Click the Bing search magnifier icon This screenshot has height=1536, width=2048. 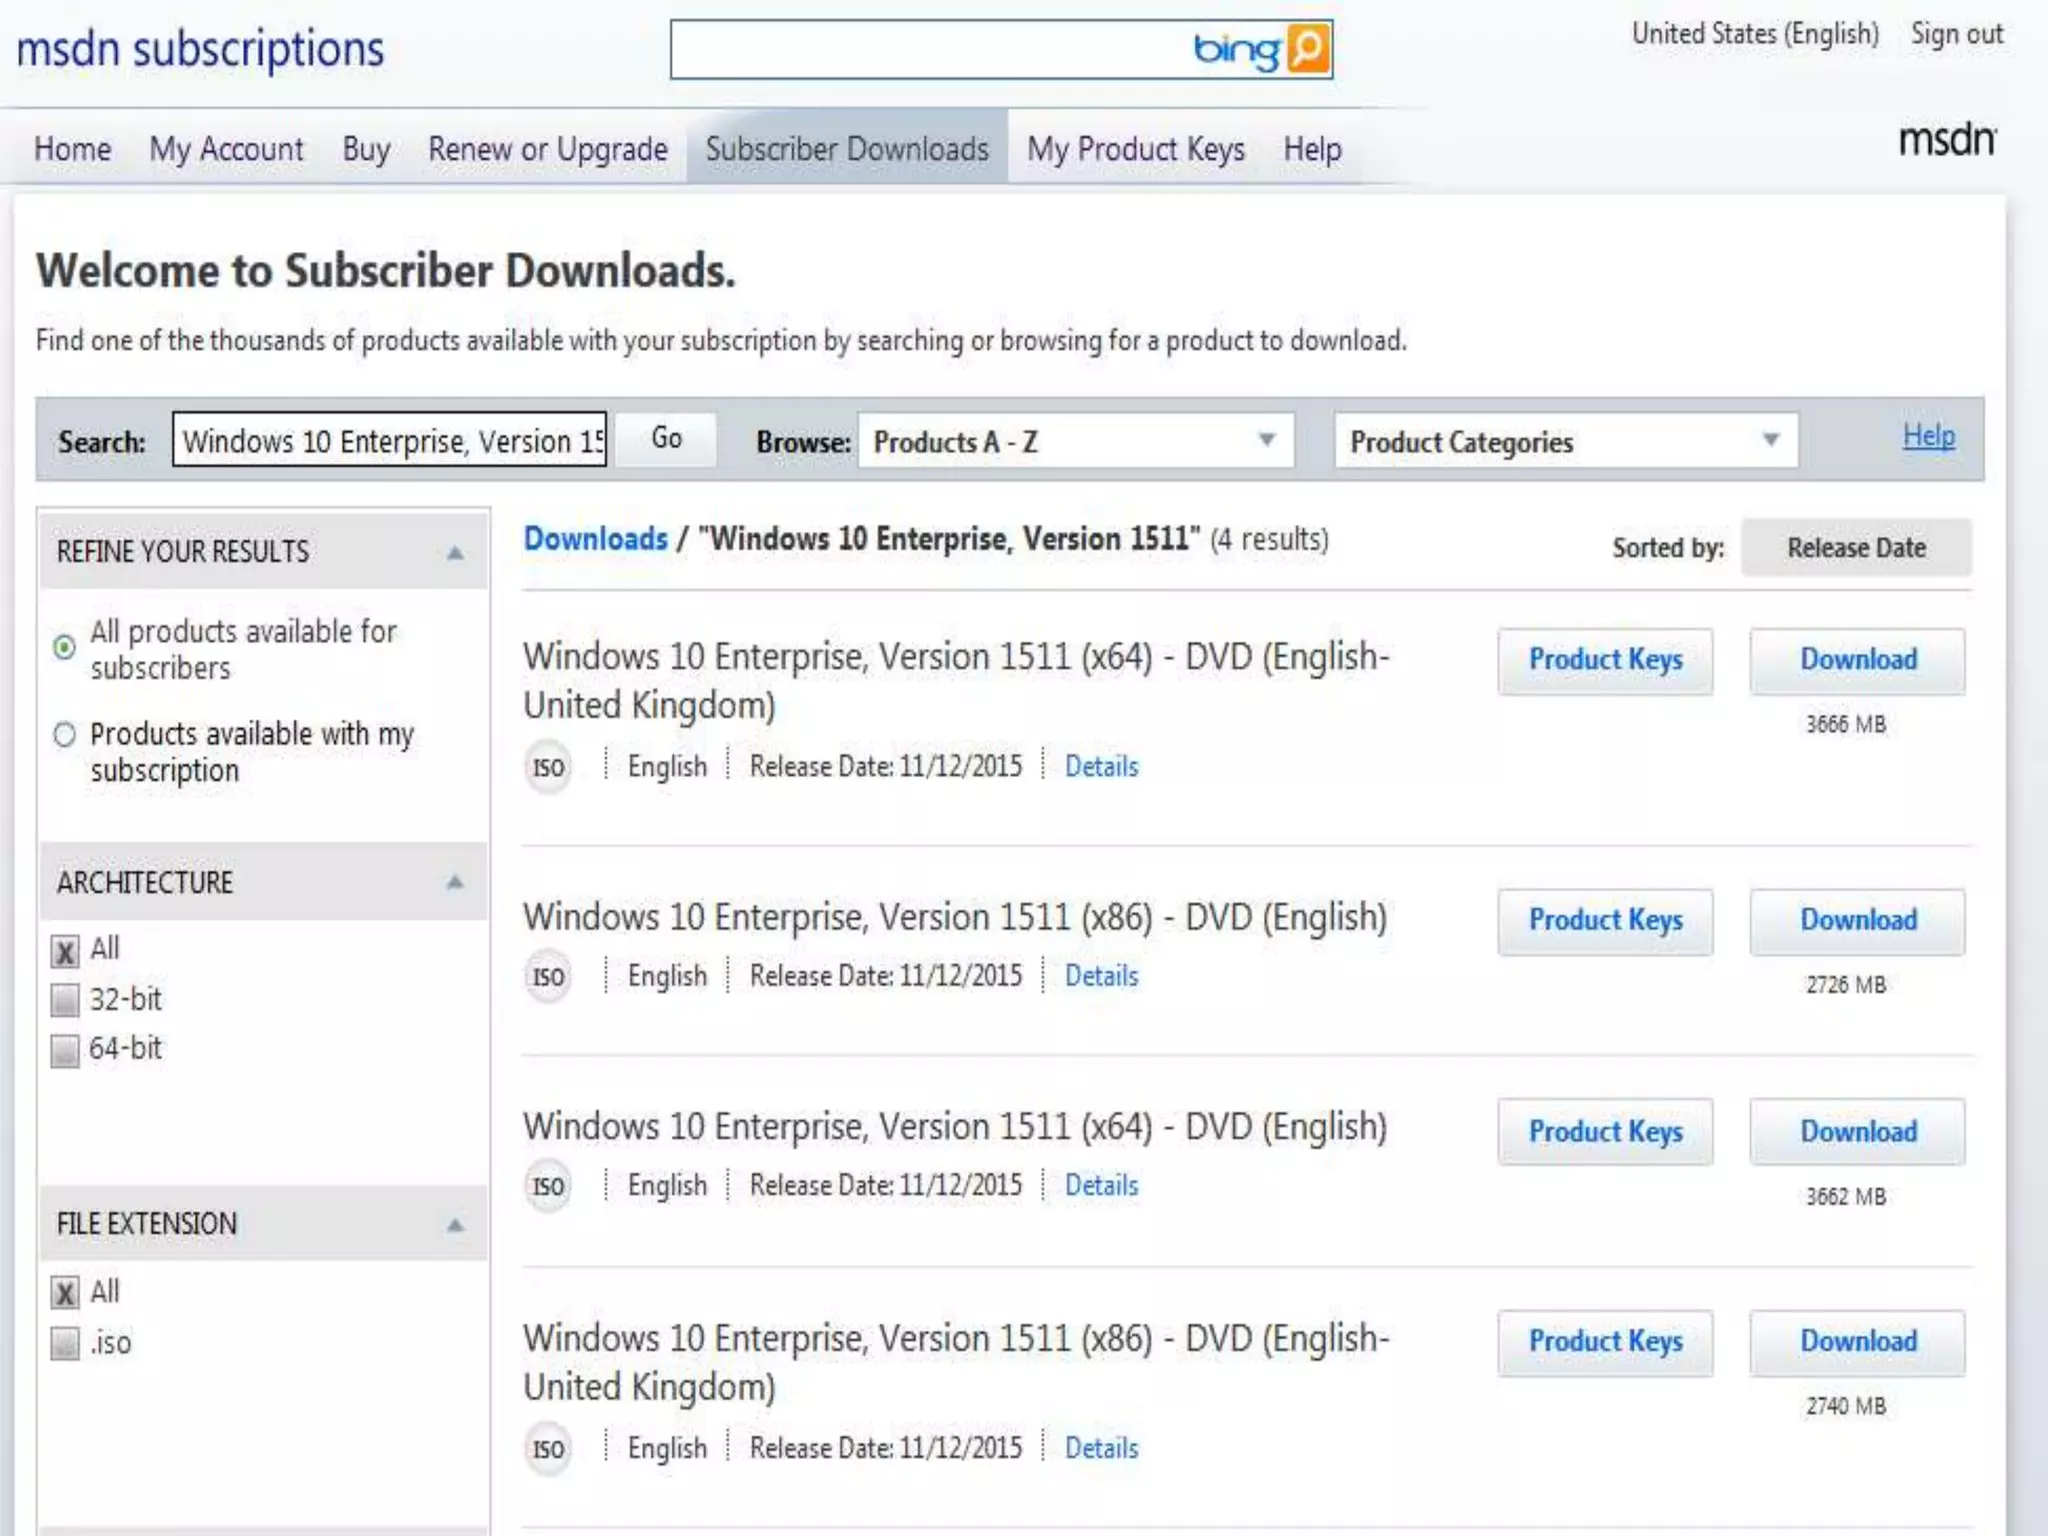coord(1308,48)
